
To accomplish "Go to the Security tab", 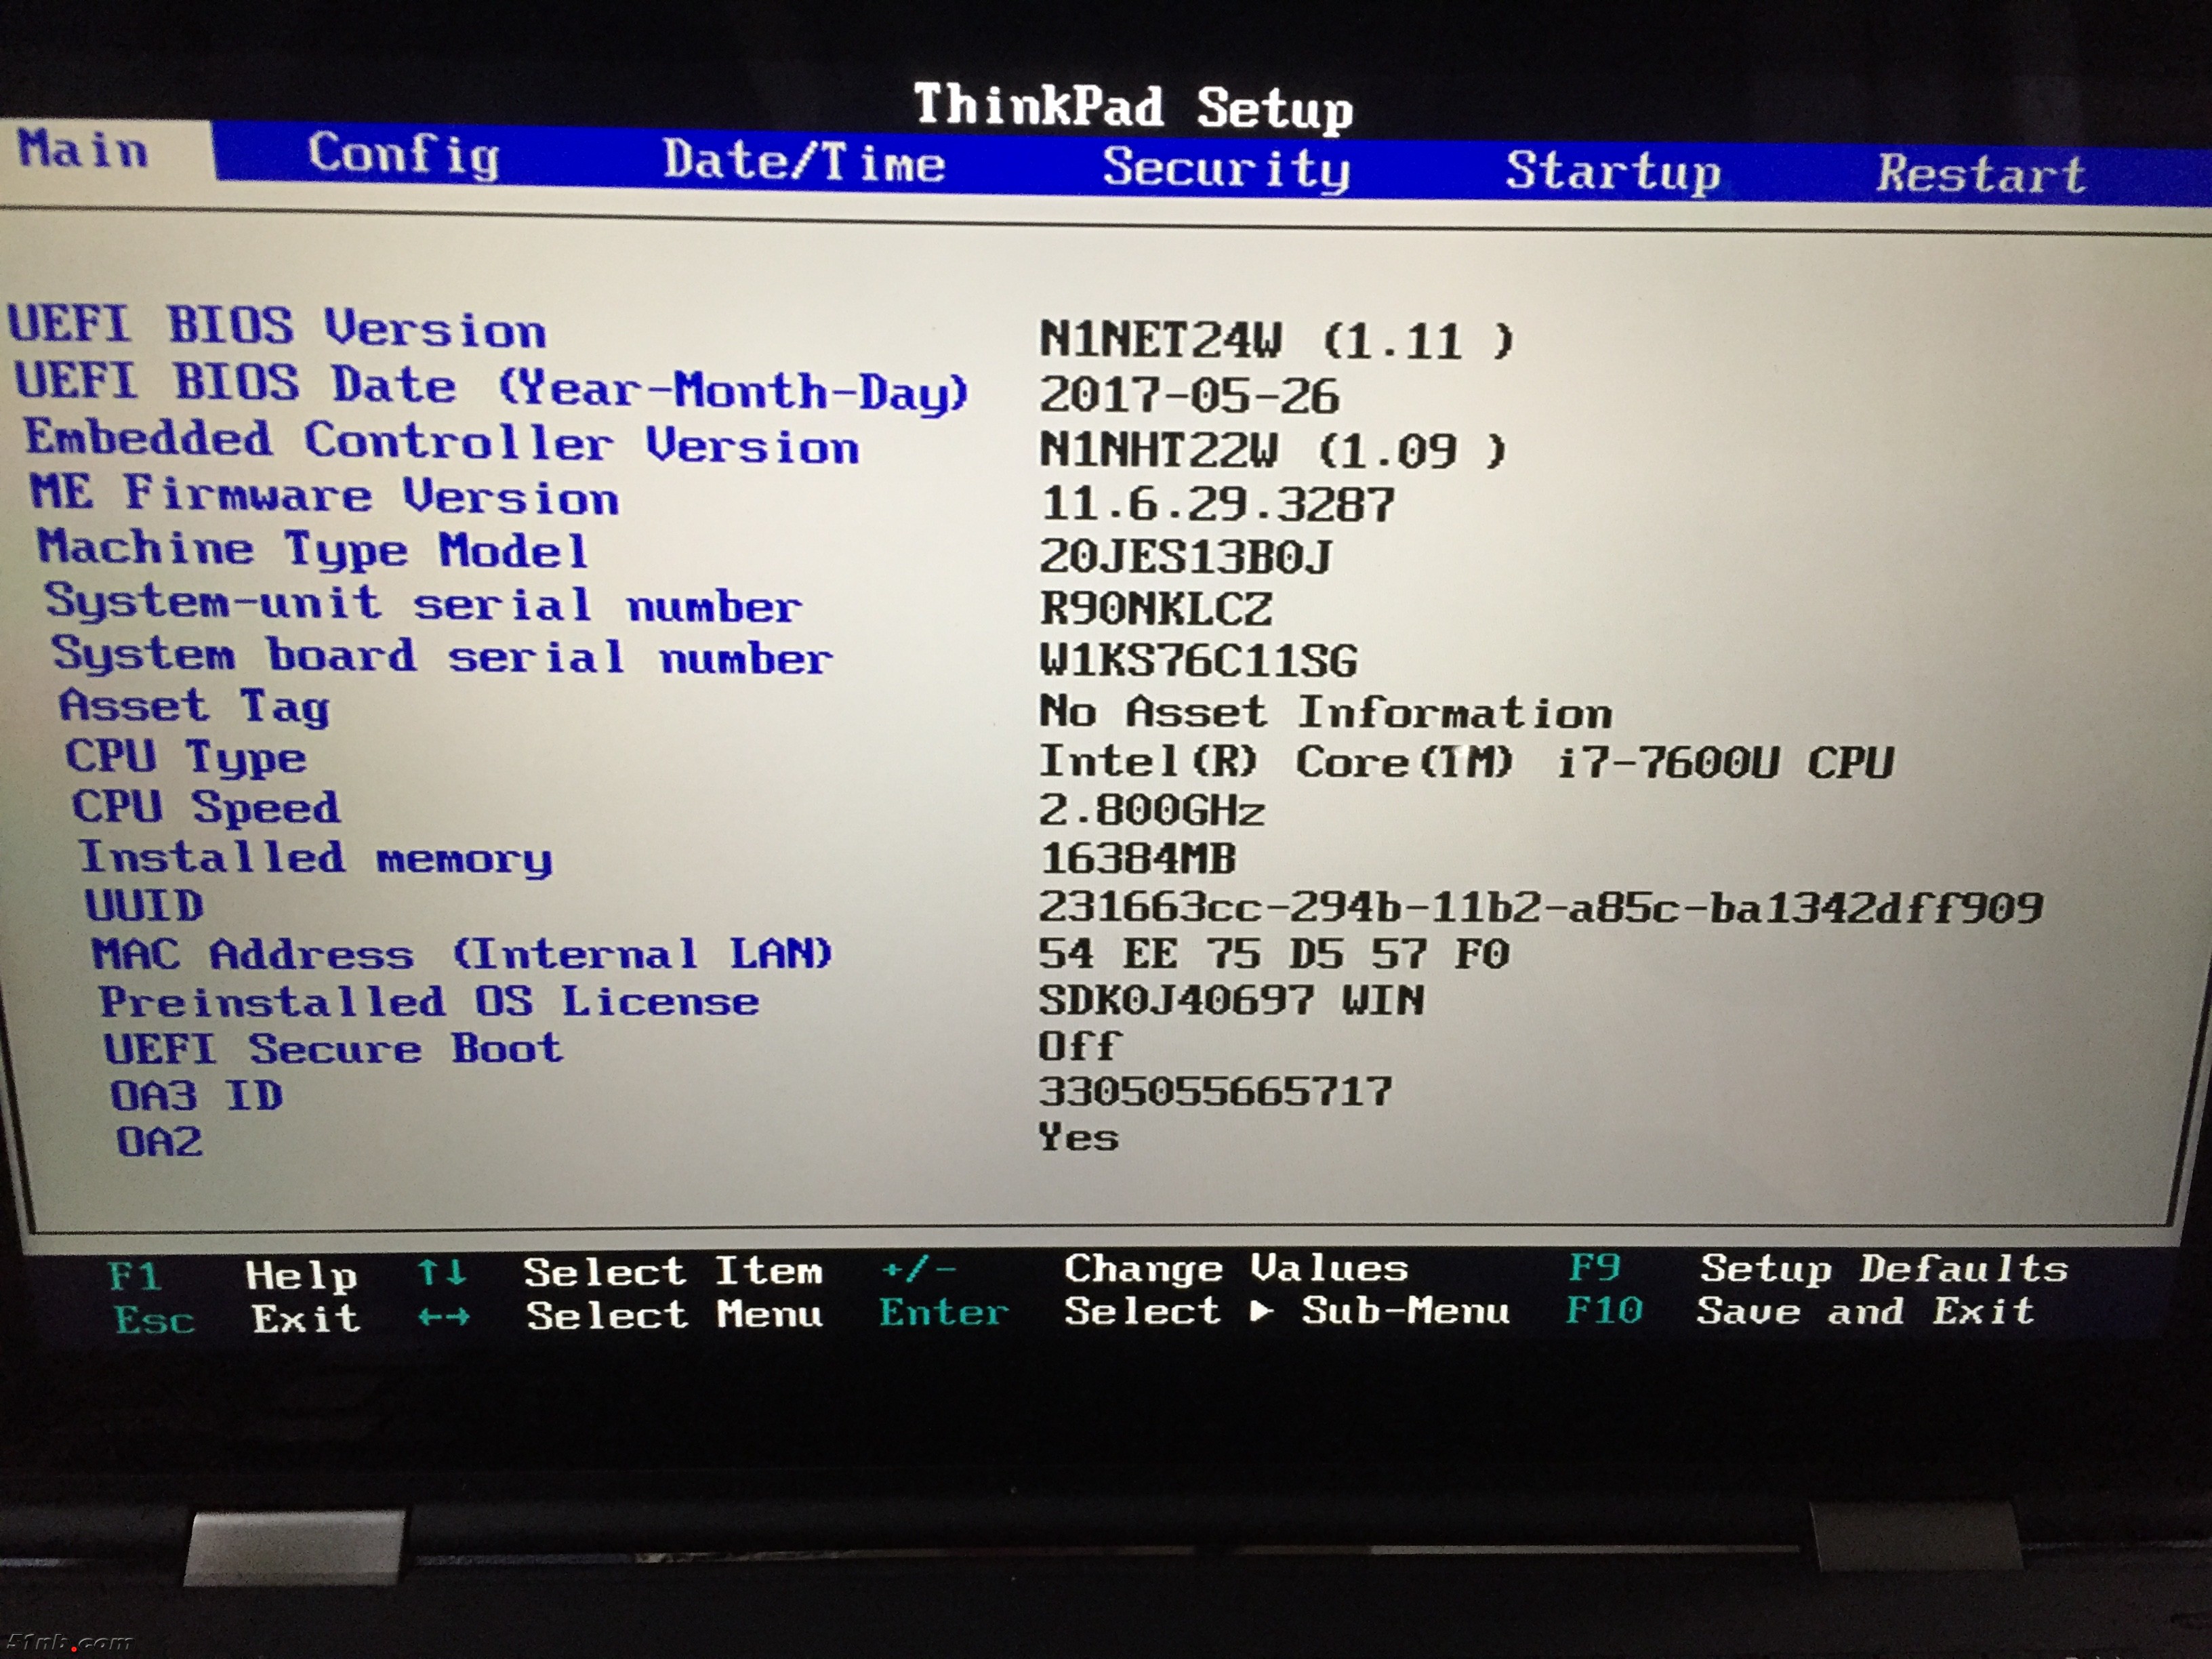I will [x=1226, y=168].
